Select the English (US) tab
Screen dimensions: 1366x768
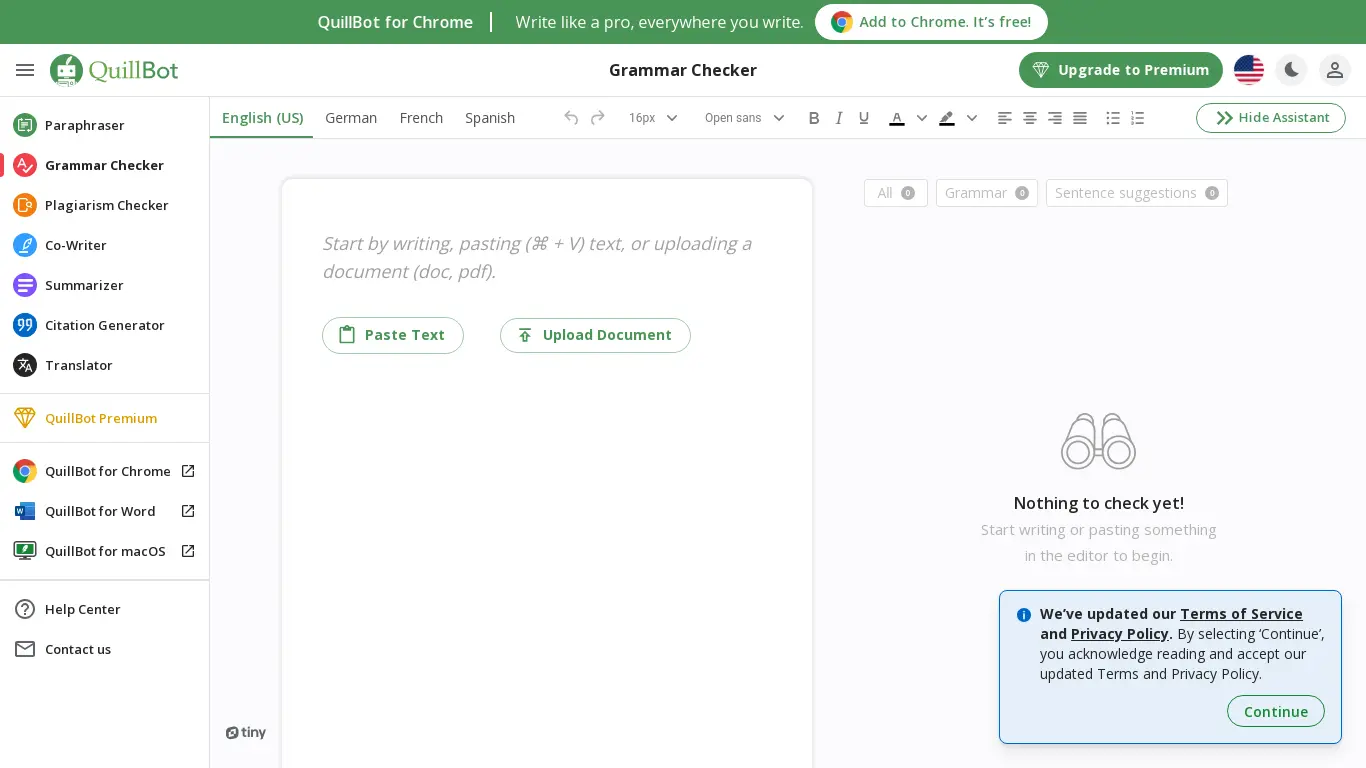pyautogui.click(x=263, y=118)
